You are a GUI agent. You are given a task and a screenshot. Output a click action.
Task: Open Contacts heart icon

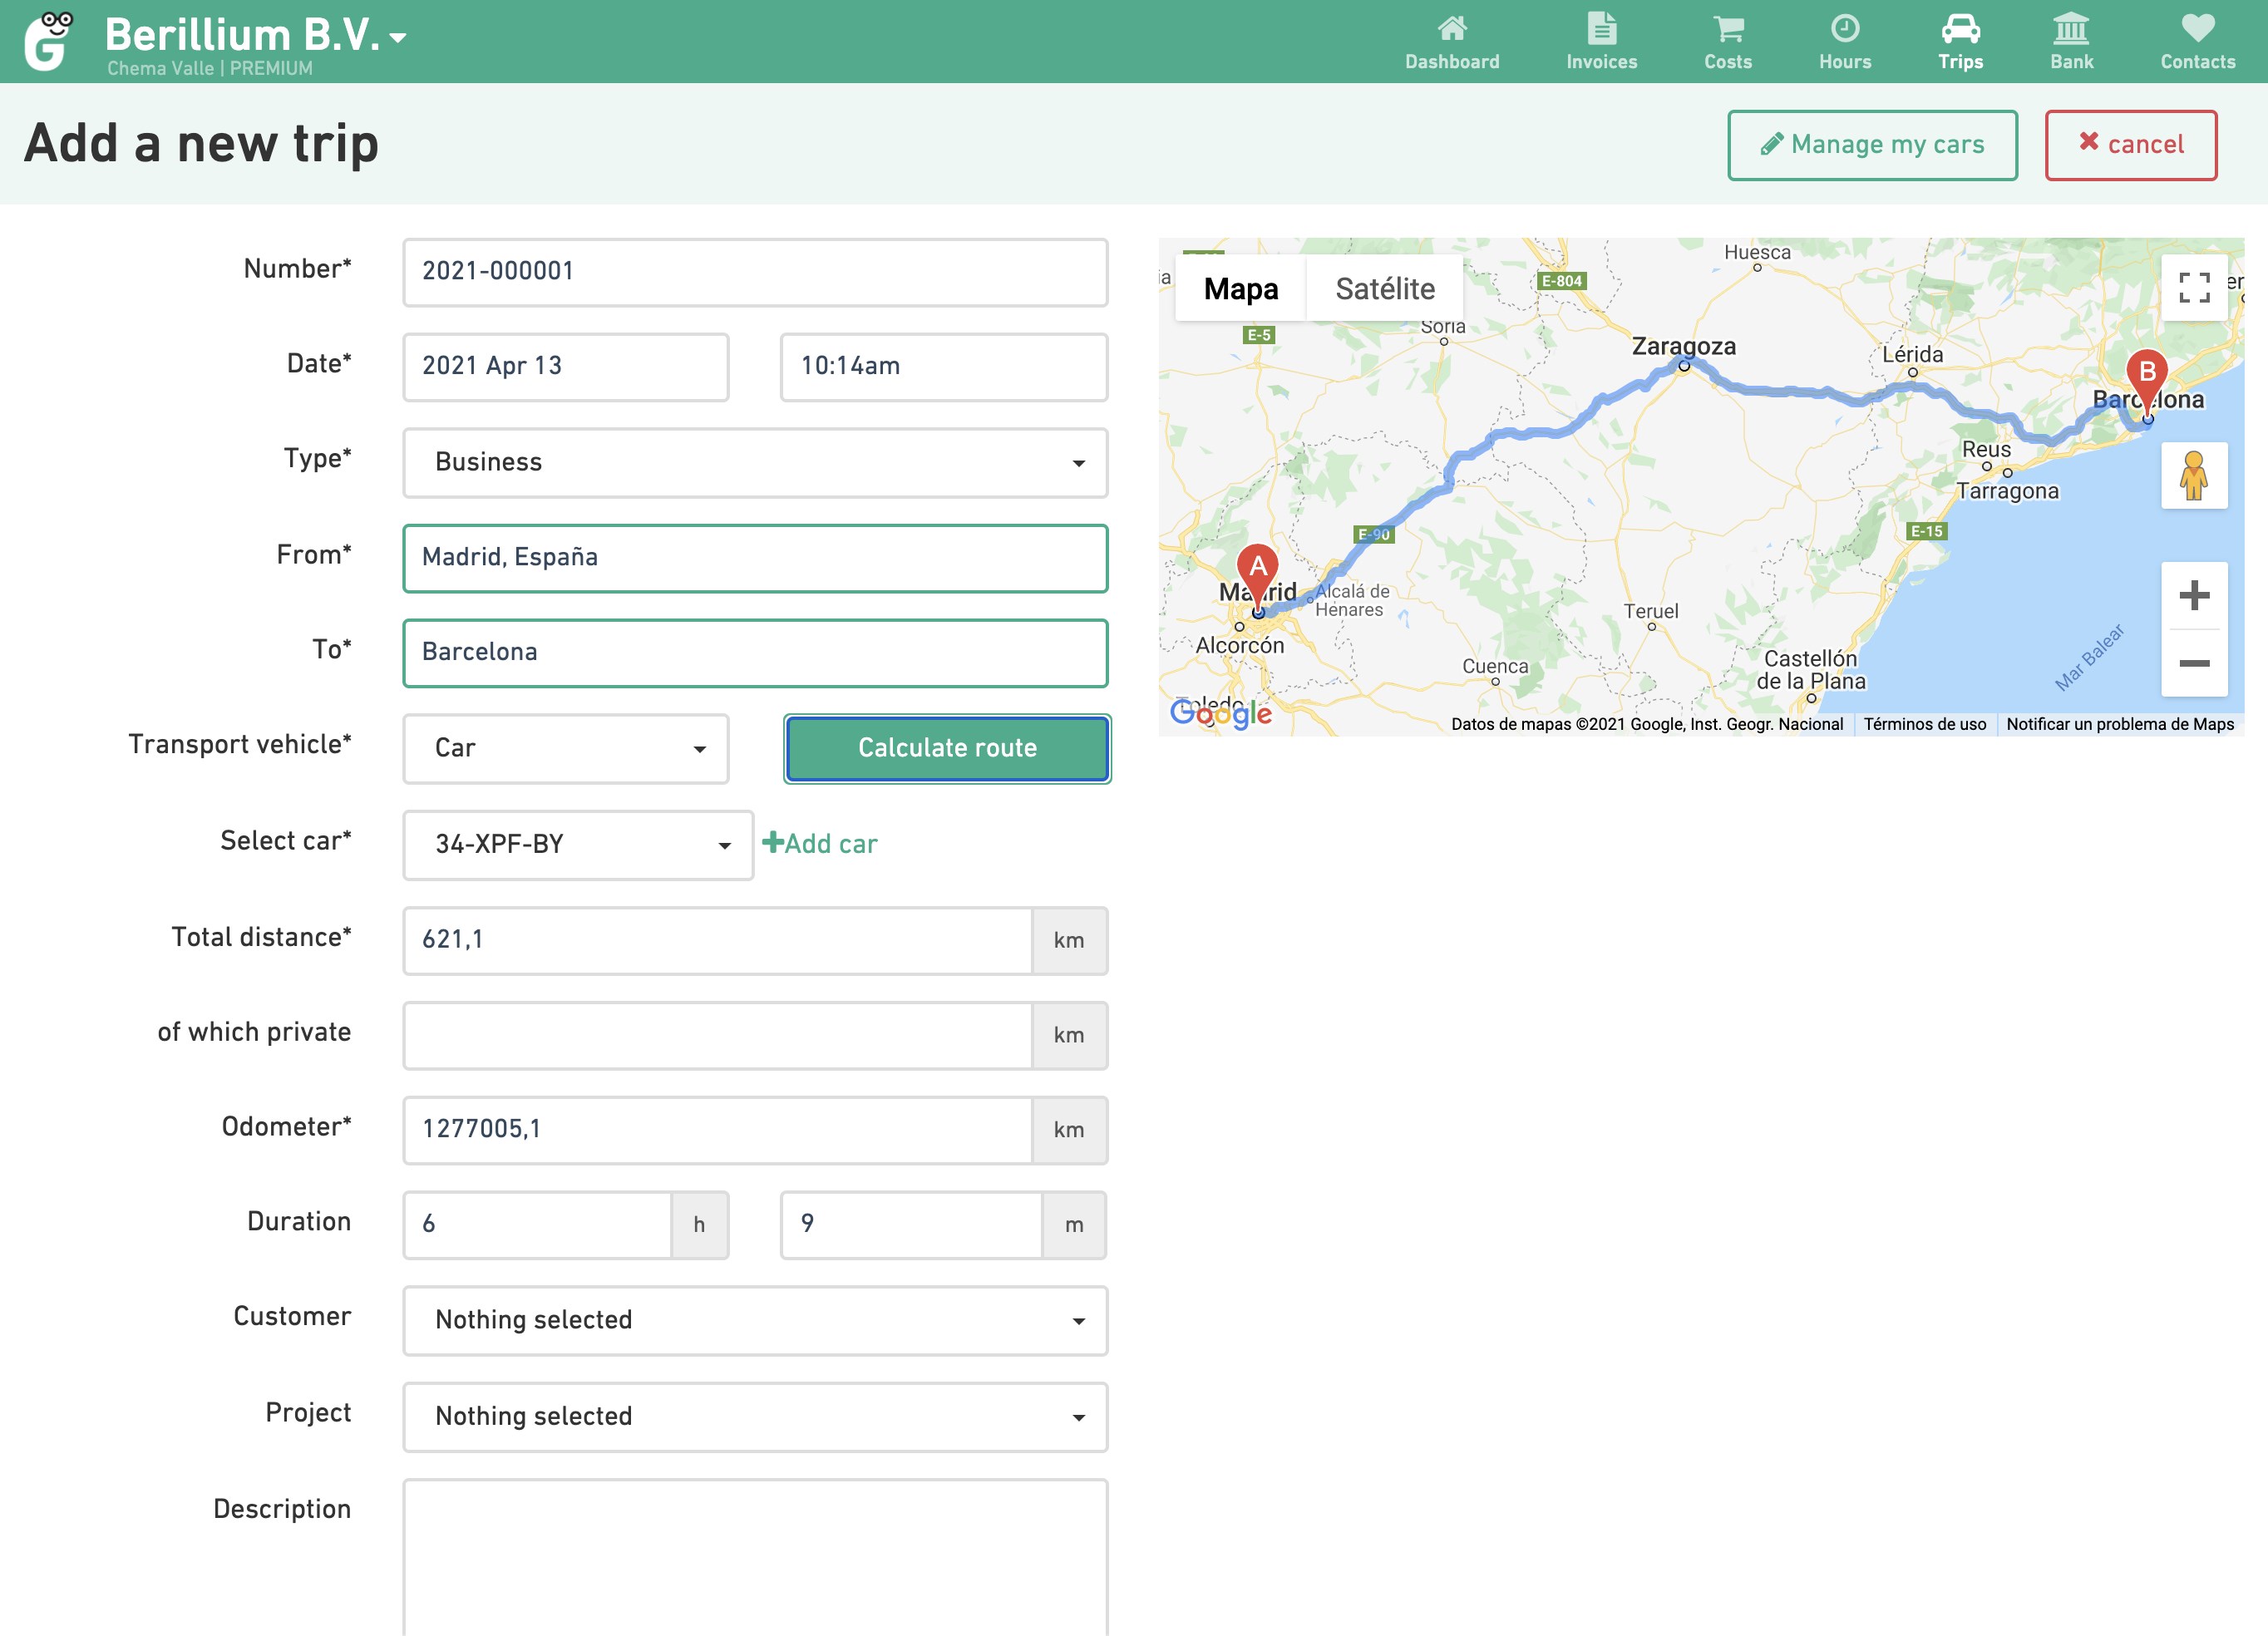tap(2197, 29)
